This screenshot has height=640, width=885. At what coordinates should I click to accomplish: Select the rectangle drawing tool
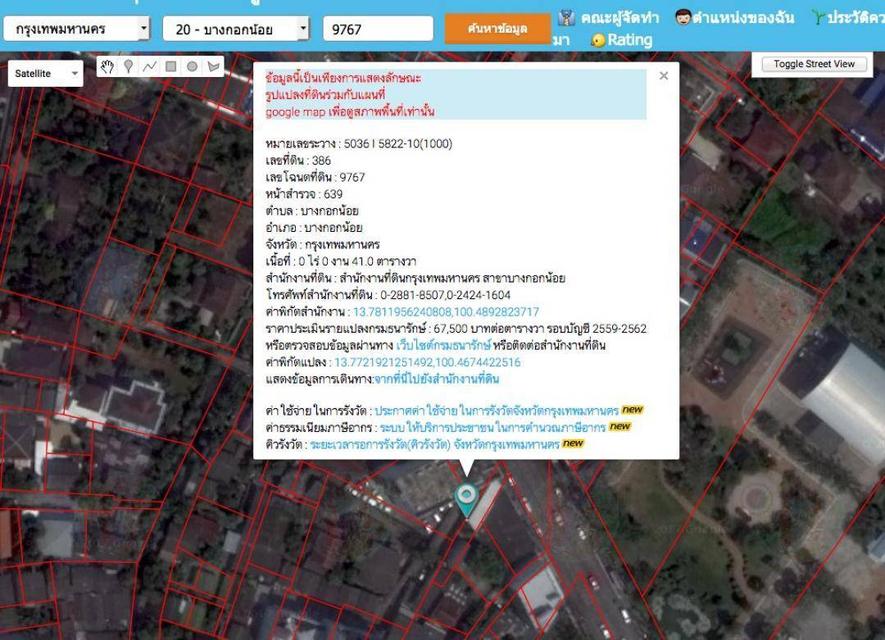171,67
